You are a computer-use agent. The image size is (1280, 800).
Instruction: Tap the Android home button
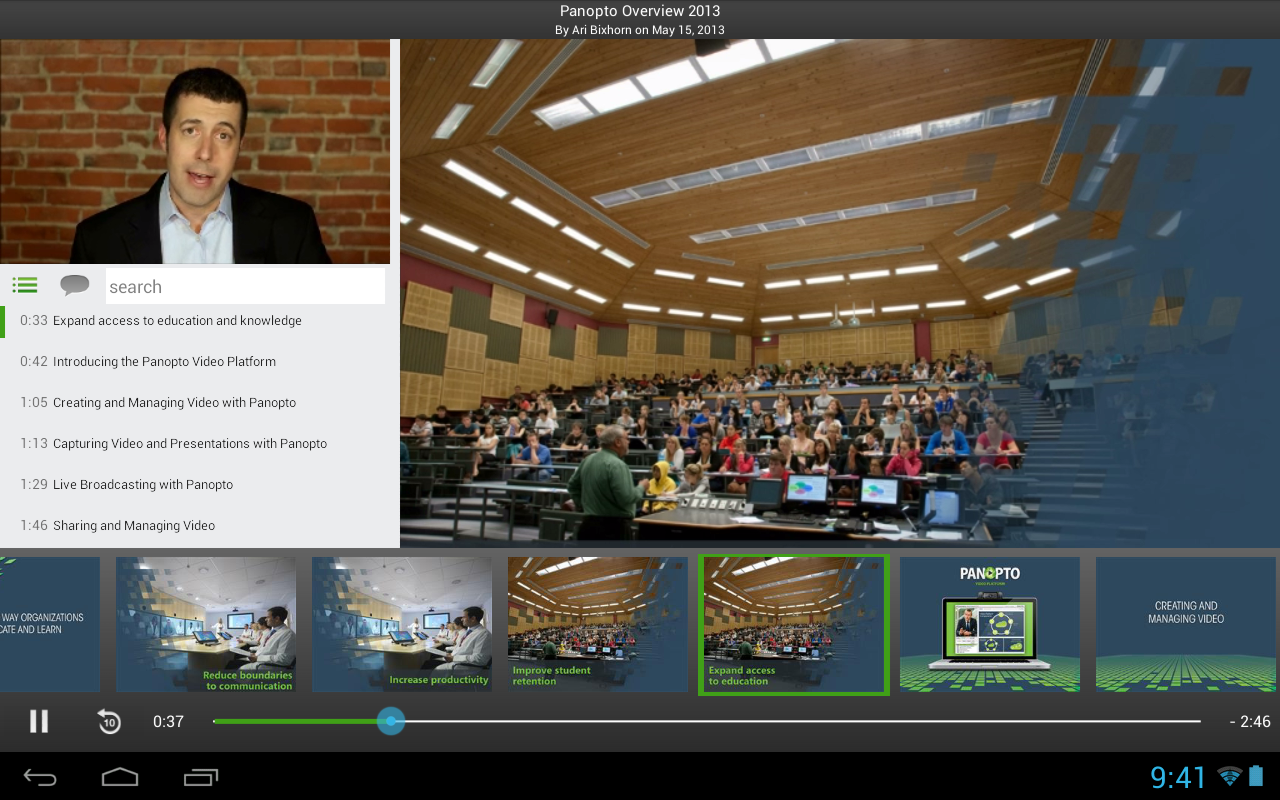click(120, 777)
